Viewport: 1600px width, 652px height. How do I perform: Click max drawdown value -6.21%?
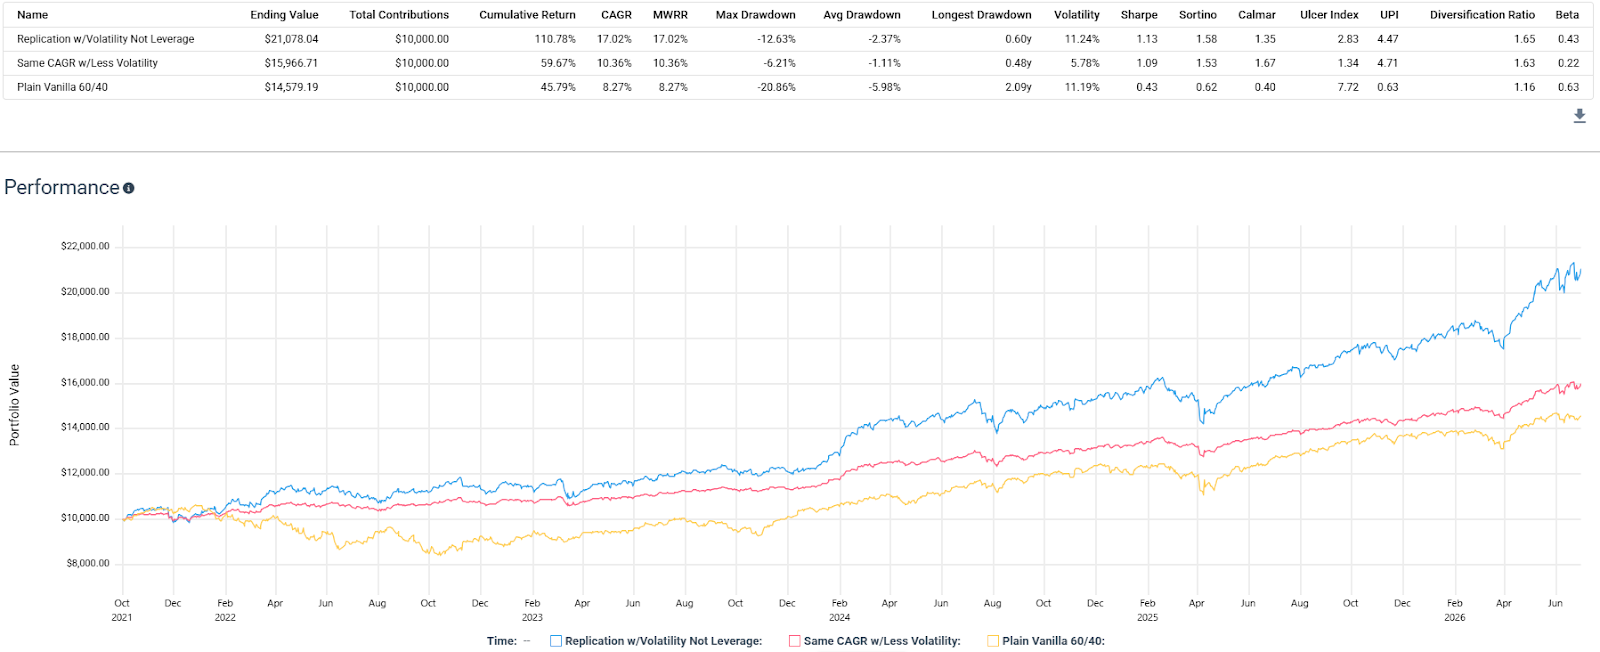tap(780, 63)
